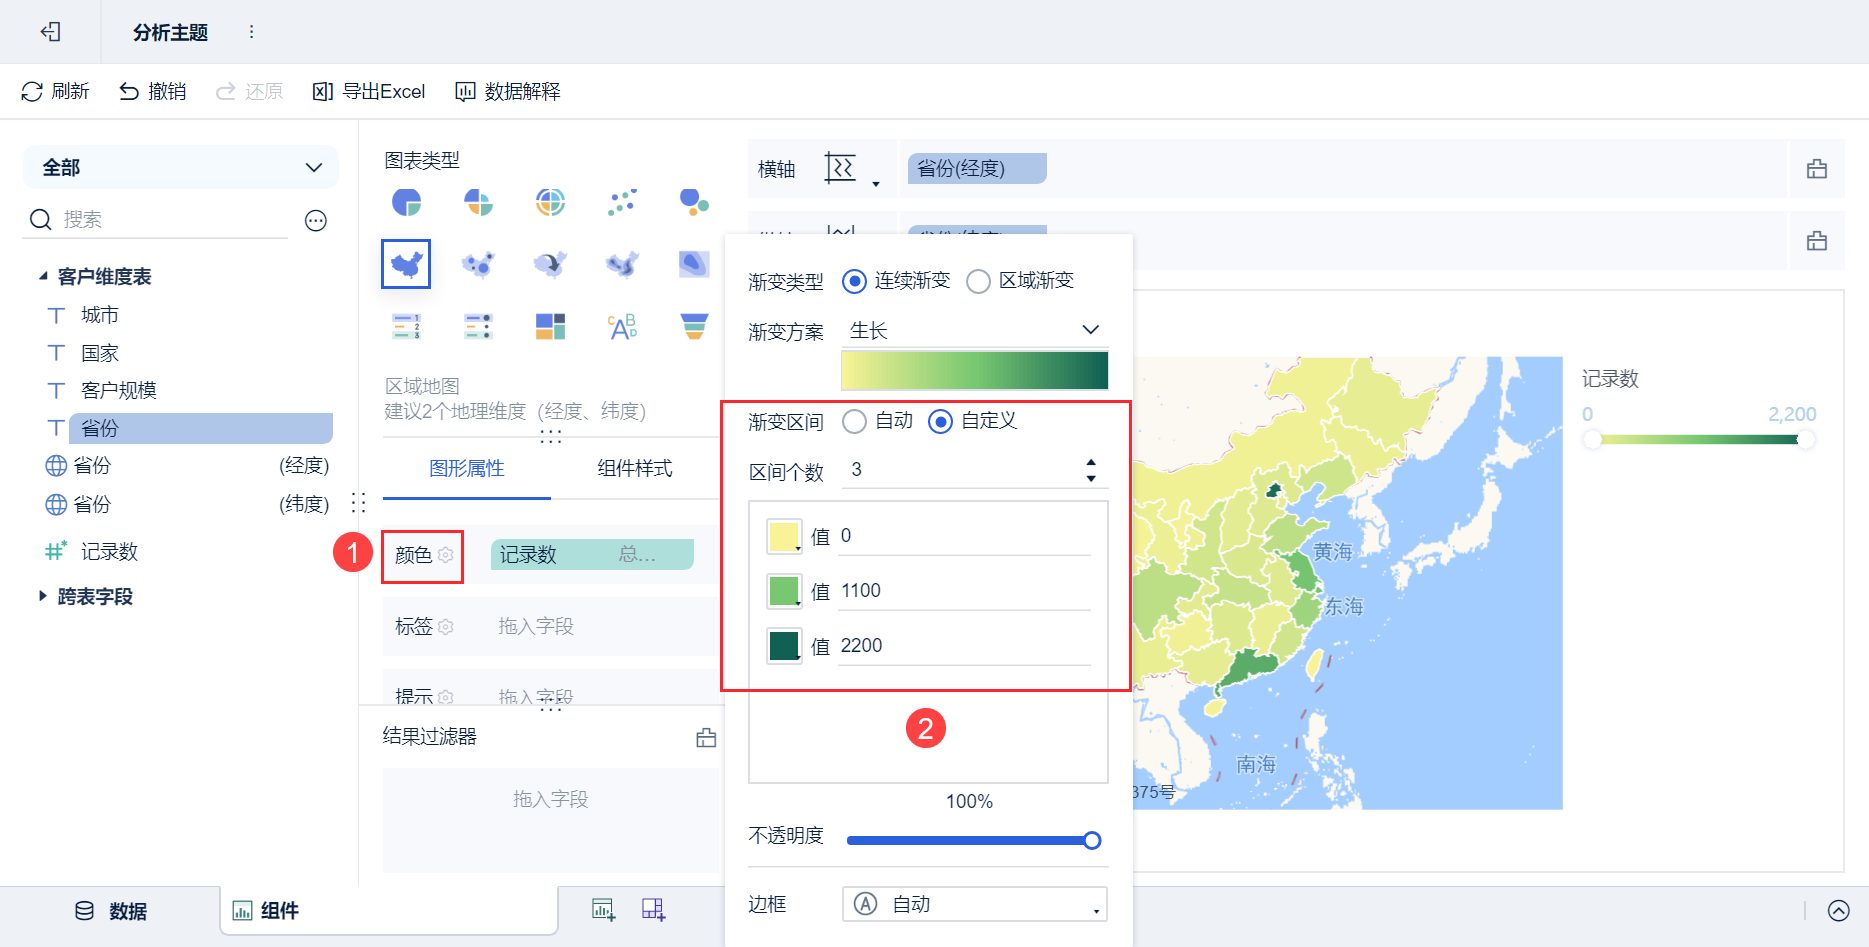Set gradient interval to automatic (自动)
1869x947 pixels.
(854, 421)
